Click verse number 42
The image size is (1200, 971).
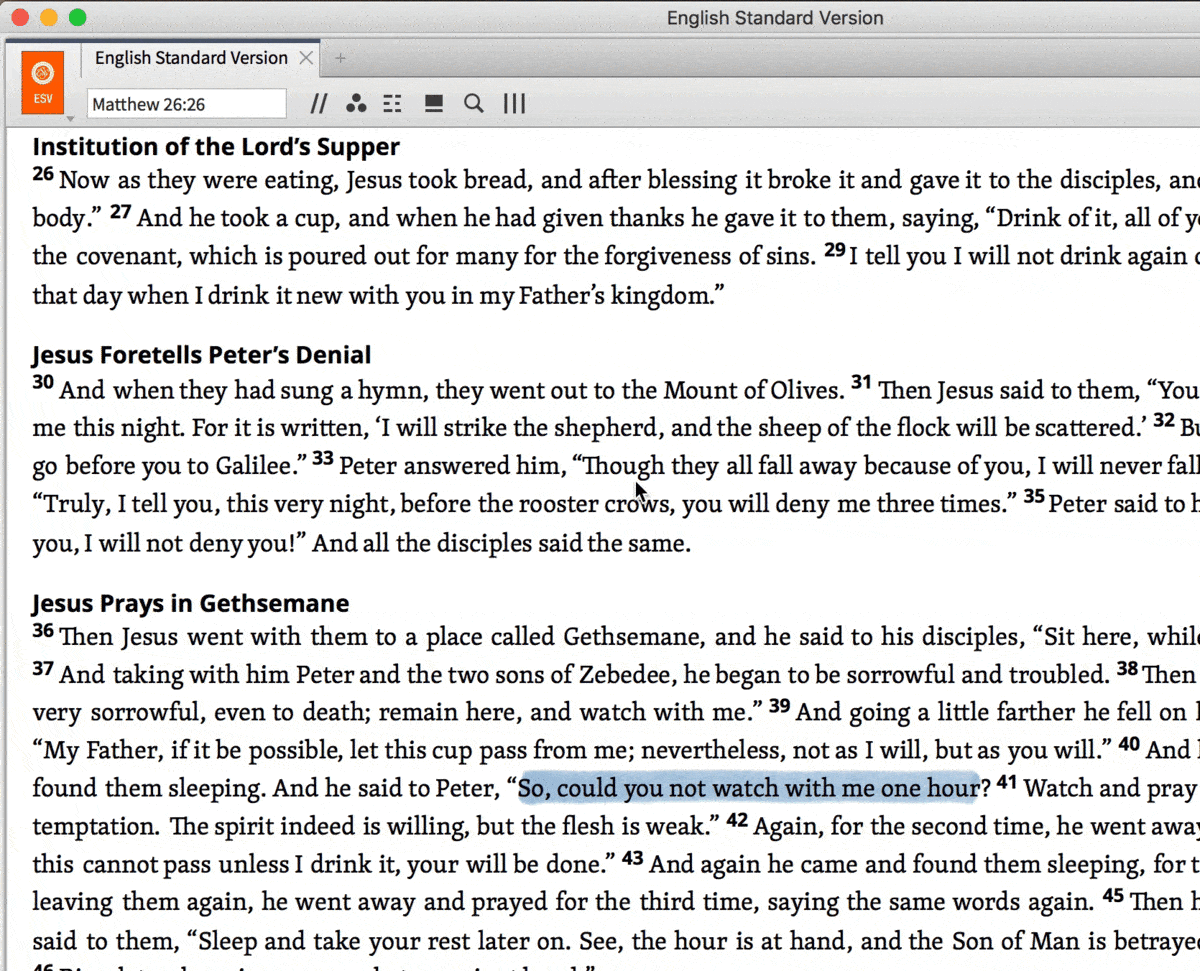click(x=737, y=820)
